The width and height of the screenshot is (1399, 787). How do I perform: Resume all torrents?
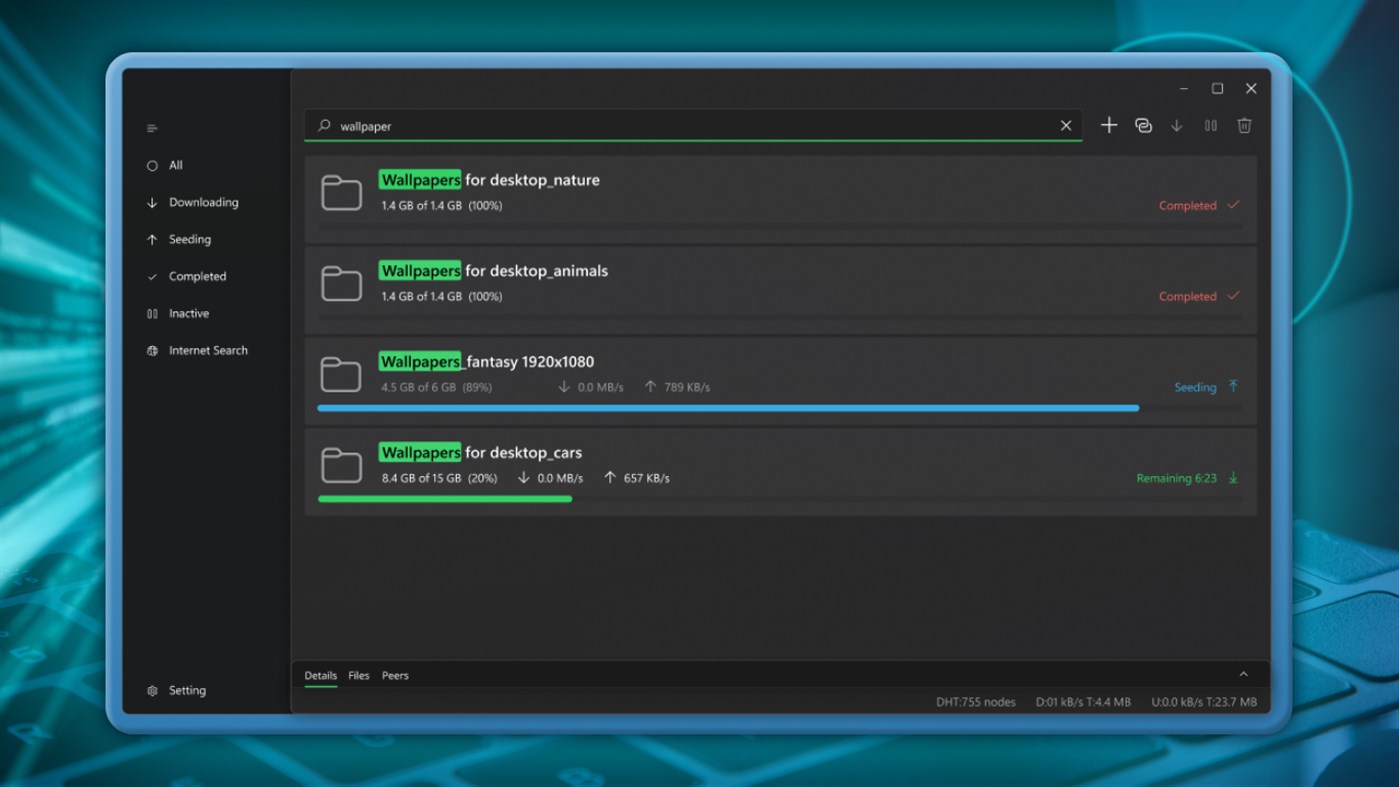[x=1177, y=125]
